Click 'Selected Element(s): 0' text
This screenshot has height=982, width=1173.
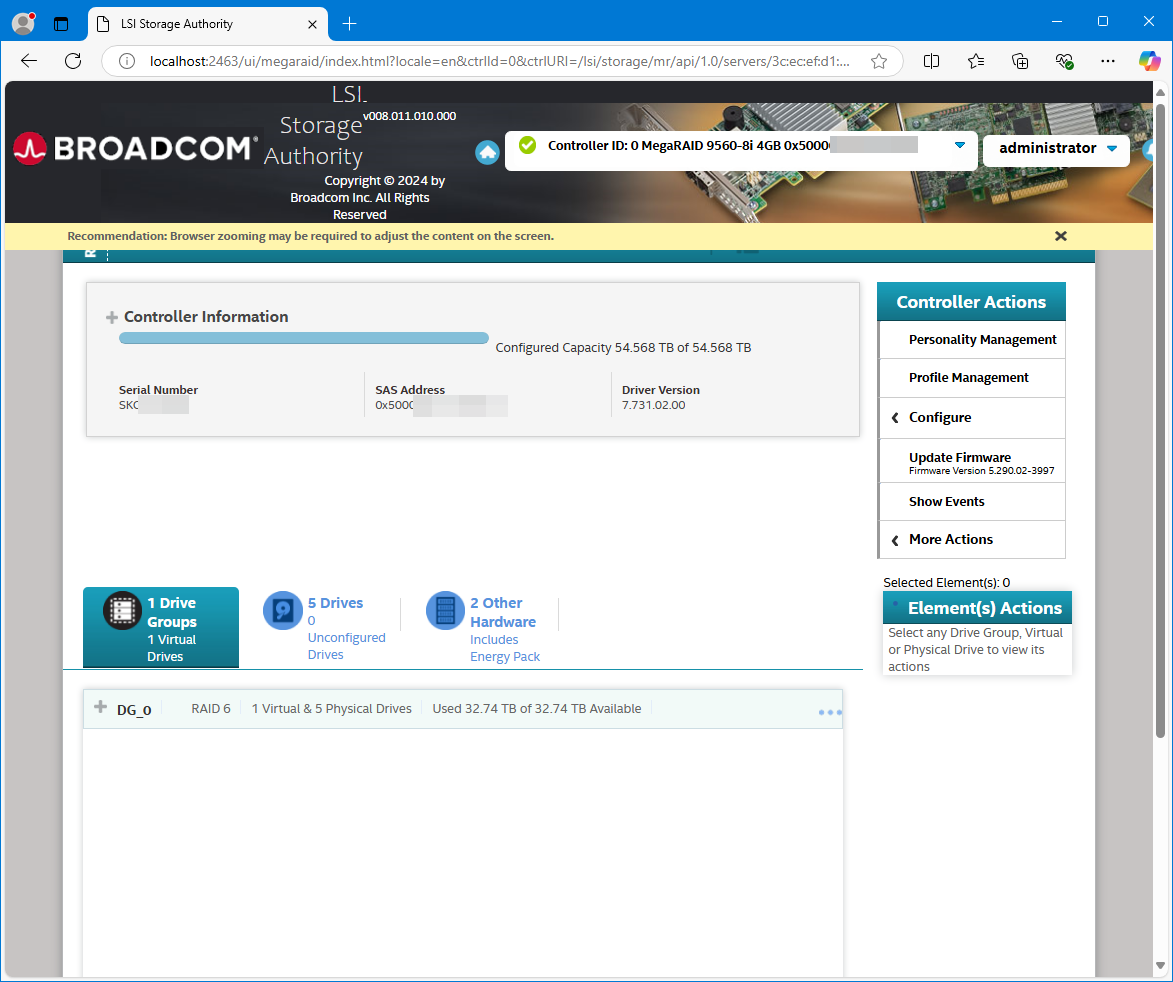946,582
